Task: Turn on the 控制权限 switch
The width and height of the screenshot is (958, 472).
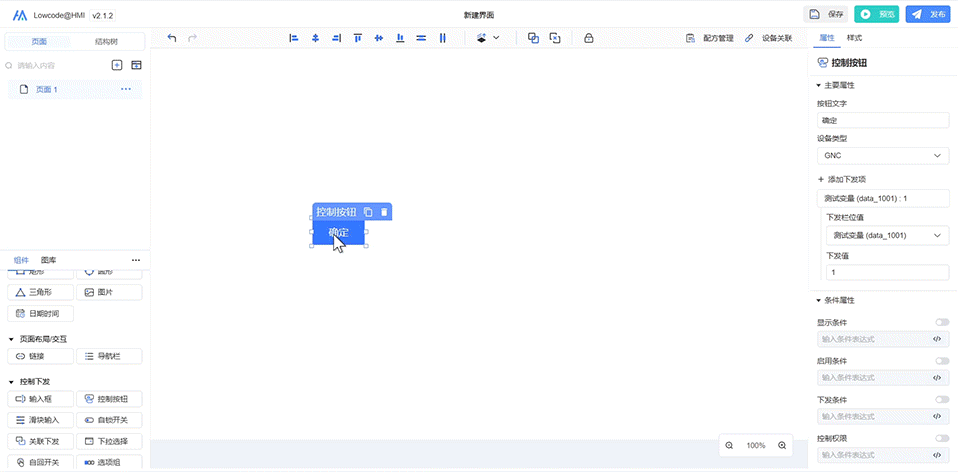Action: tap(941, 438)
